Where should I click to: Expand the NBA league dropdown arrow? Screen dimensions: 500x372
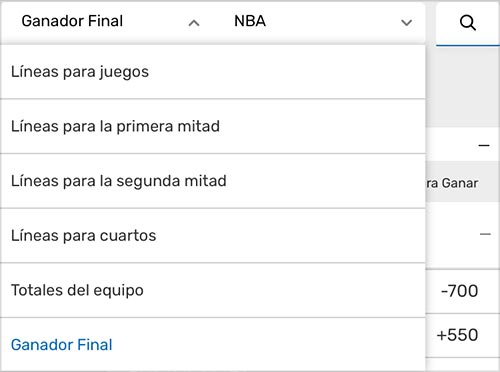406,23
